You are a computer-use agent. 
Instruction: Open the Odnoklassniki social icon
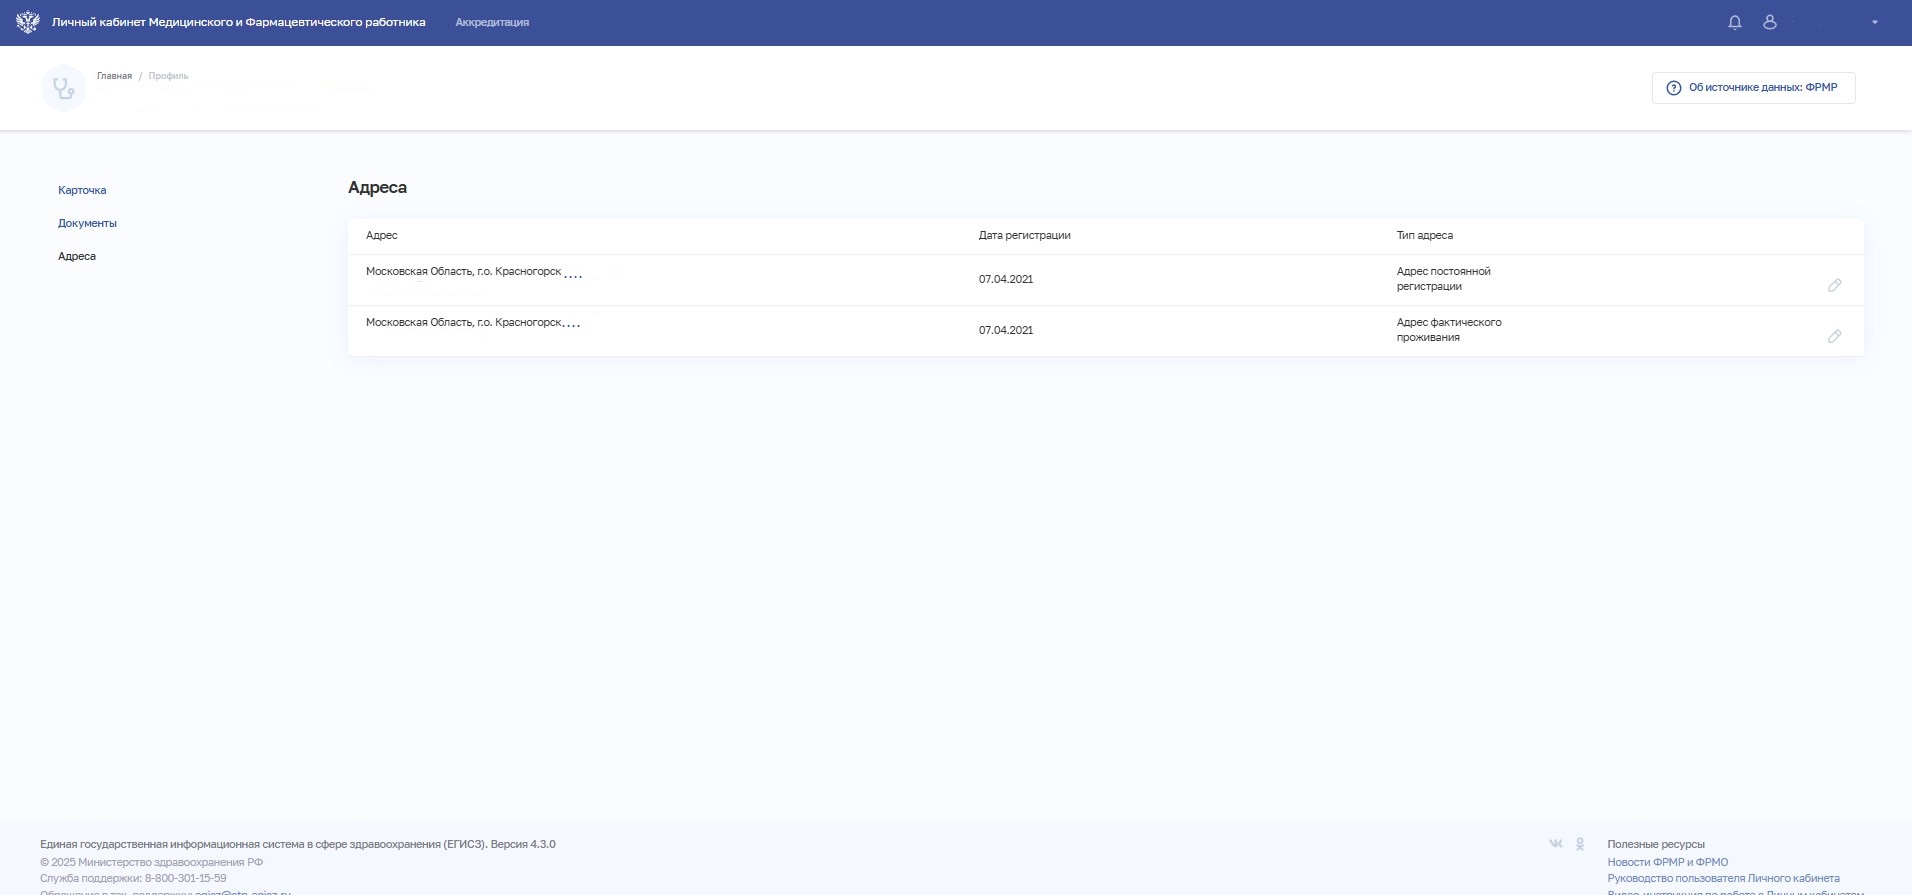1580,844
